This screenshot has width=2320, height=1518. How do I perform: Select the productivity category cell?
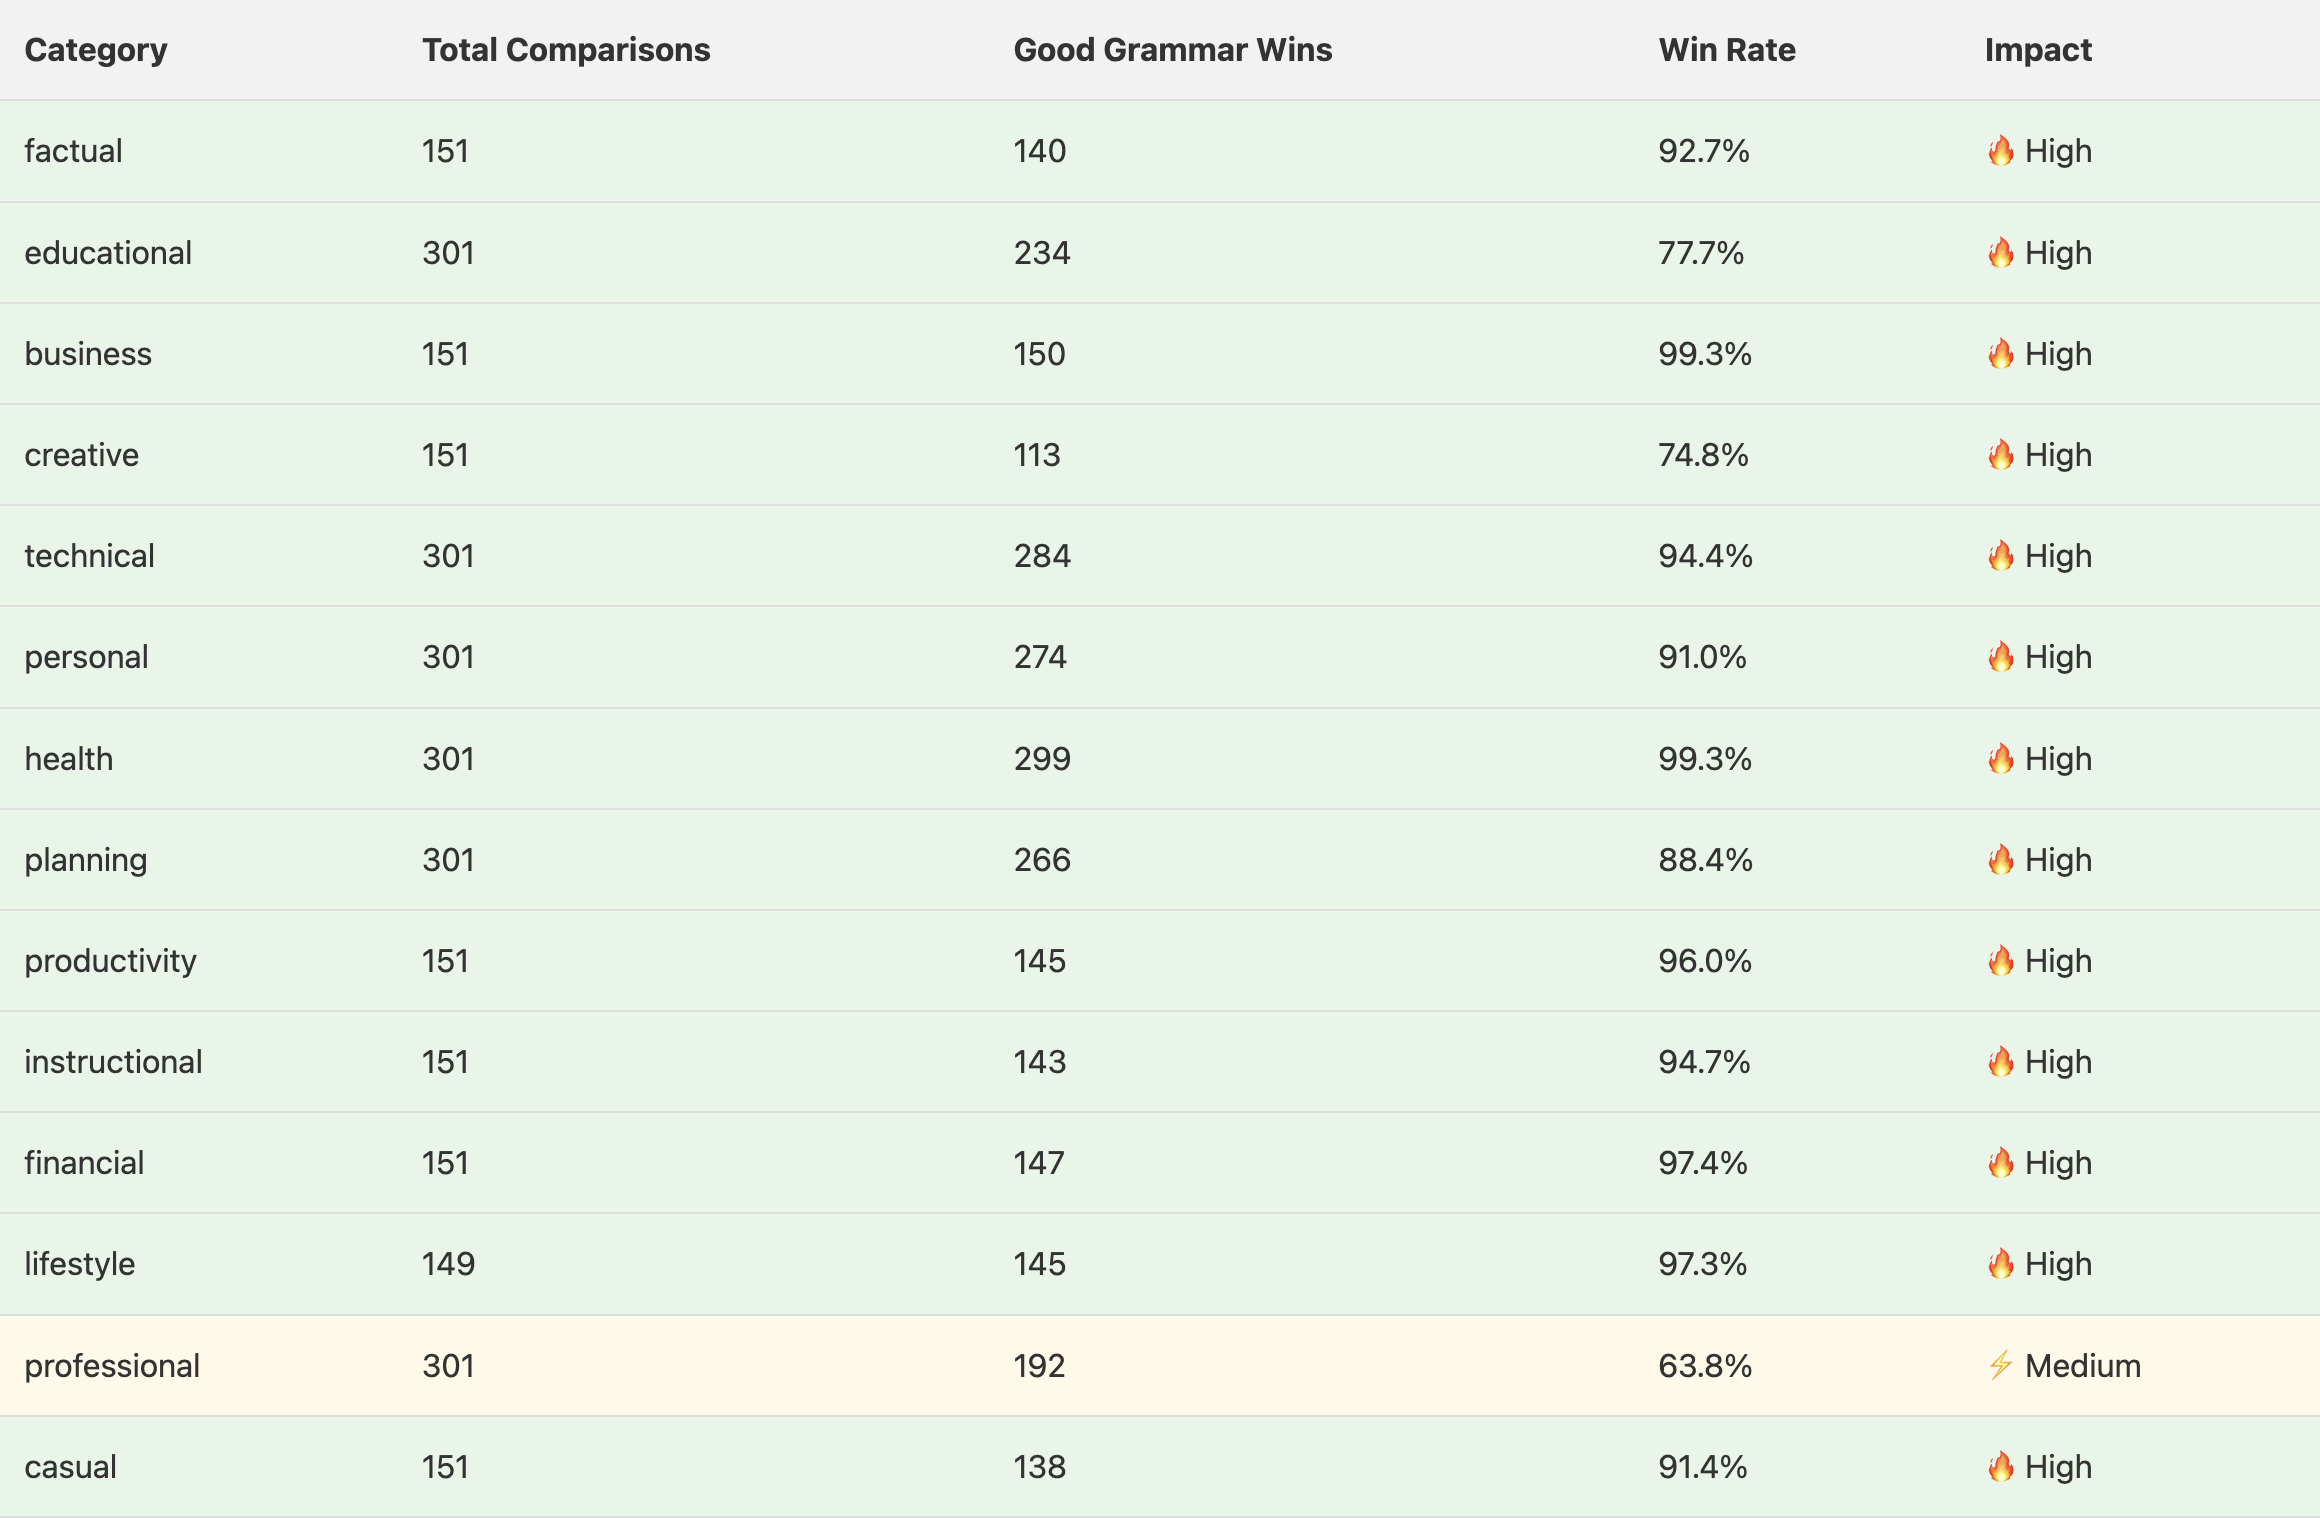[110, 961]
